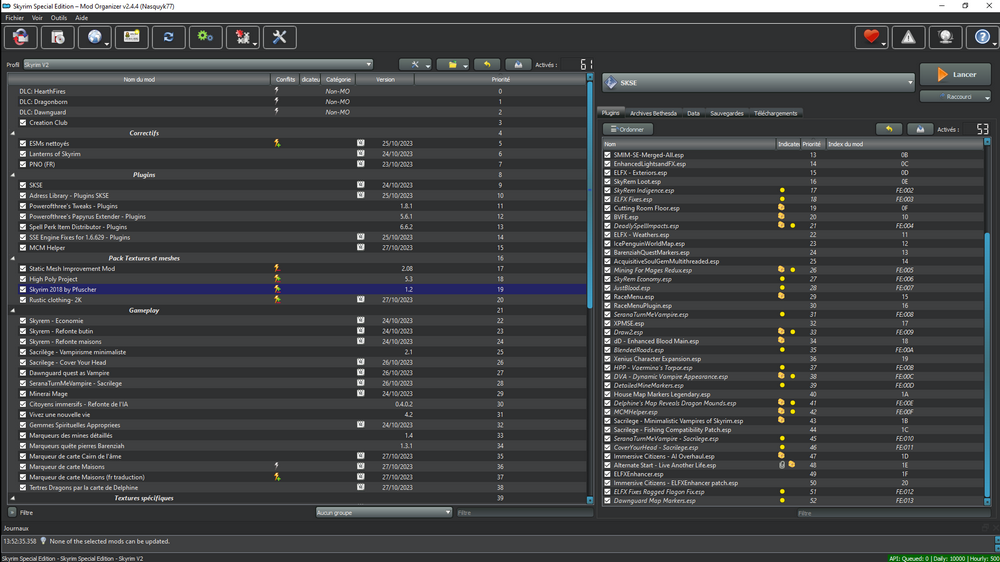Toggle Creation Club mod checkbox

click(23, 122)
